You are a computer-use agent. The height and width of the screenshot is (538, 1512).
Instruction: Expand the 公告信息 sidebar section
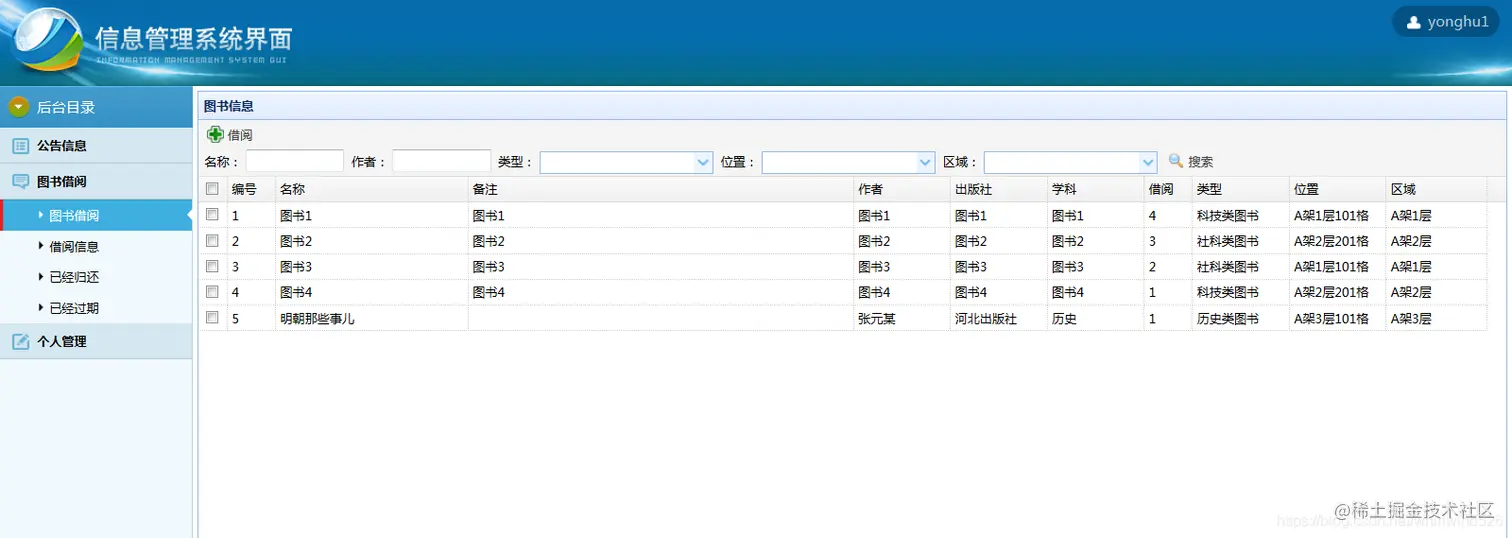pos(96,146)
